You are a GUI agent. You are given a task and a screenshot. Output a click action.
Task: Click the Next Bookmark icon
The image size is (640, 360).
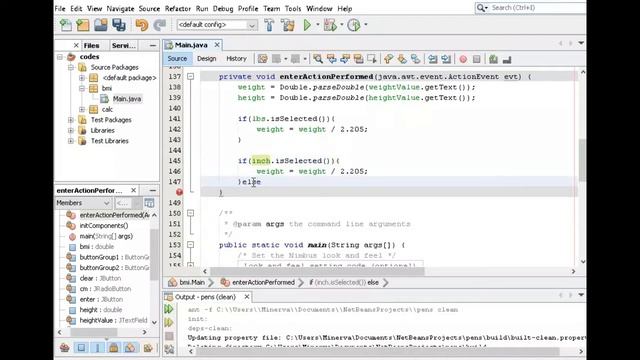click(402, 59)
